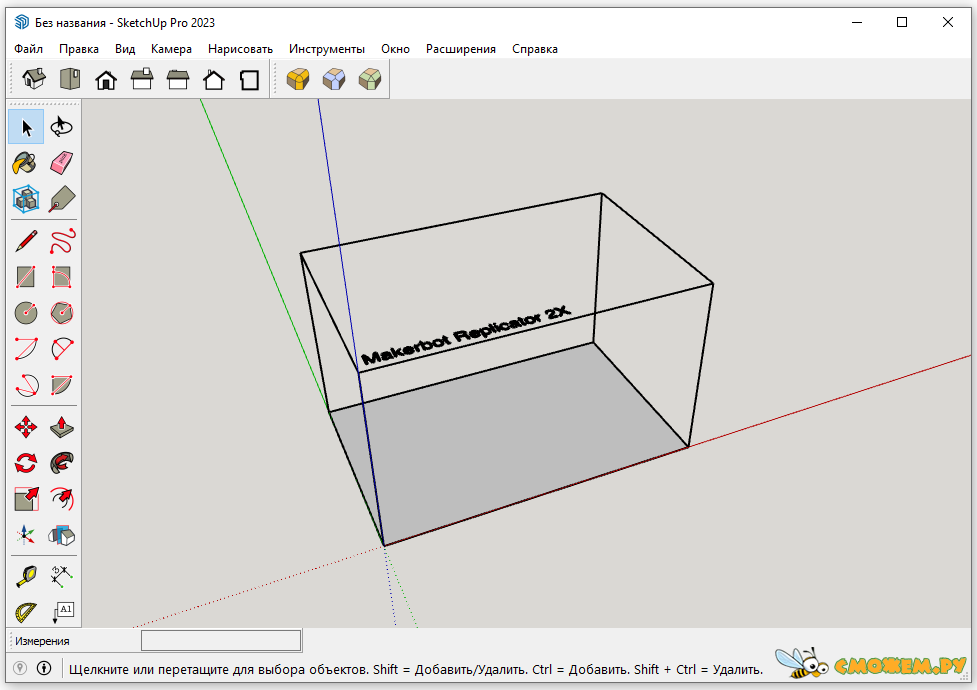Activate the Move tool
The height and width of the screenshot is (690, 977).
[26, 428]
